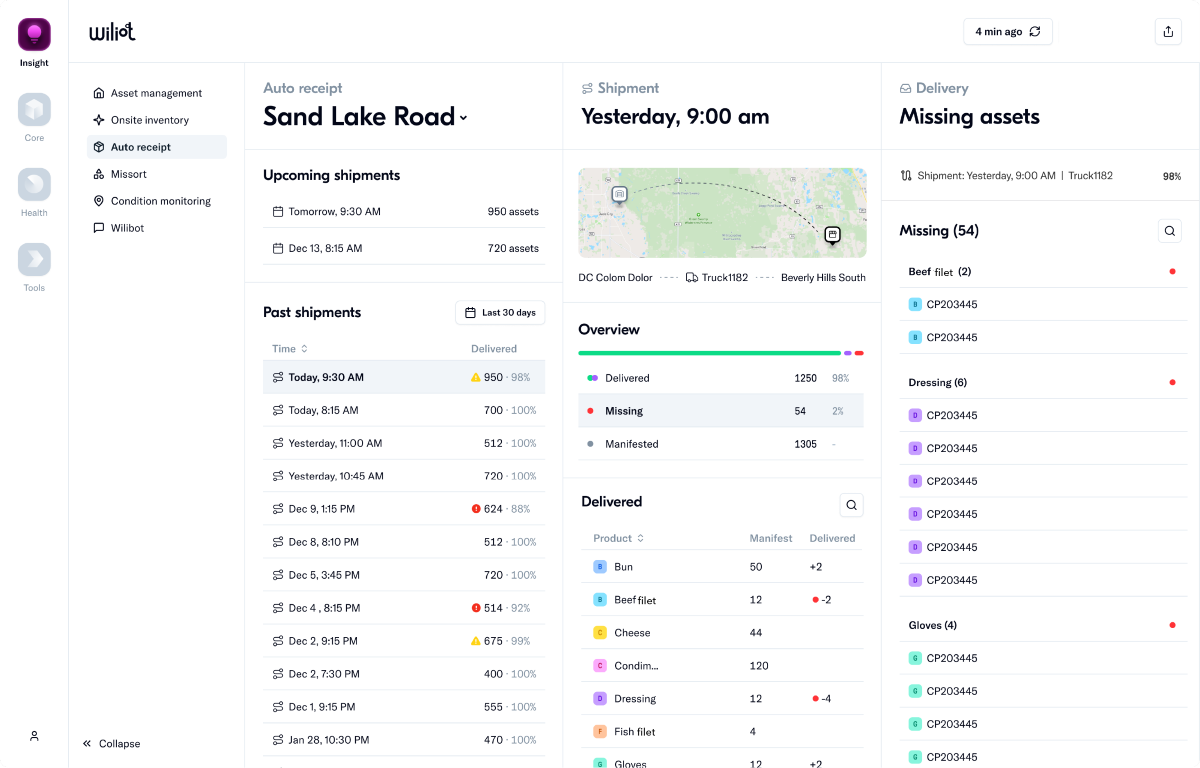Search the Missing assets list
This screenshot has height=768, width=1200.
[x=1169, y=231]
